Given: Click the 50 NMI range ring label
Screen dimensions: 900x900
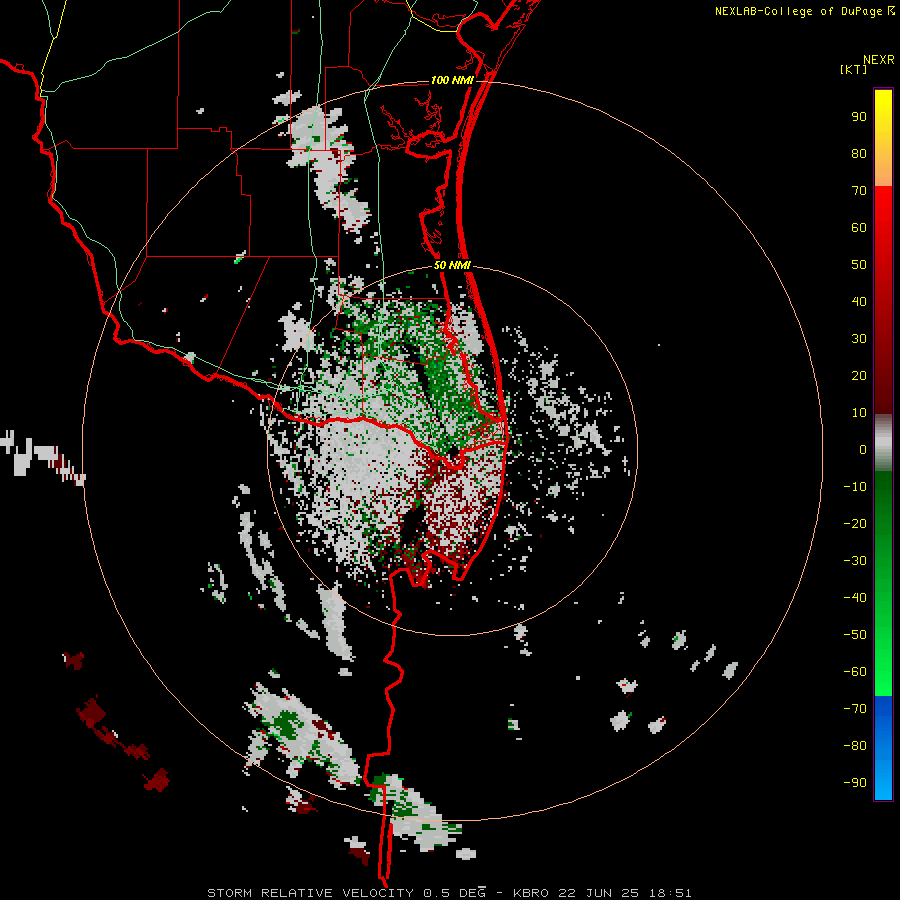Looking at the screenshot, I should coord(452,265).
